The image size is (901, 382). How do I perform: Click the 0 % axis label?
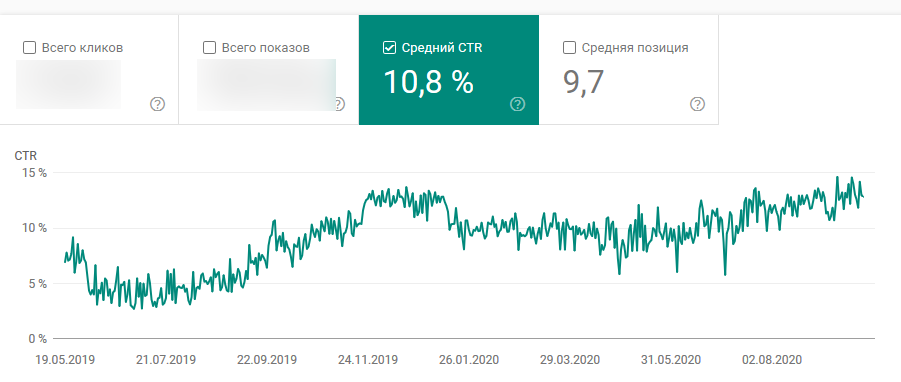[x=38, y=339]
